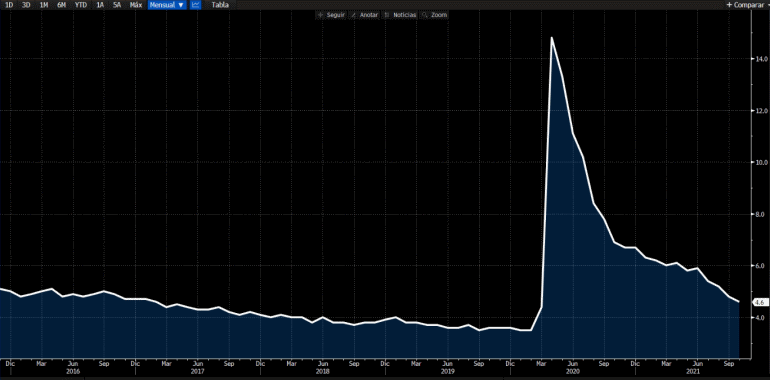The width and height of the screenshot is (770, 380).
Task: Switch to the Tabla view
Action: (x=219, y=5)
